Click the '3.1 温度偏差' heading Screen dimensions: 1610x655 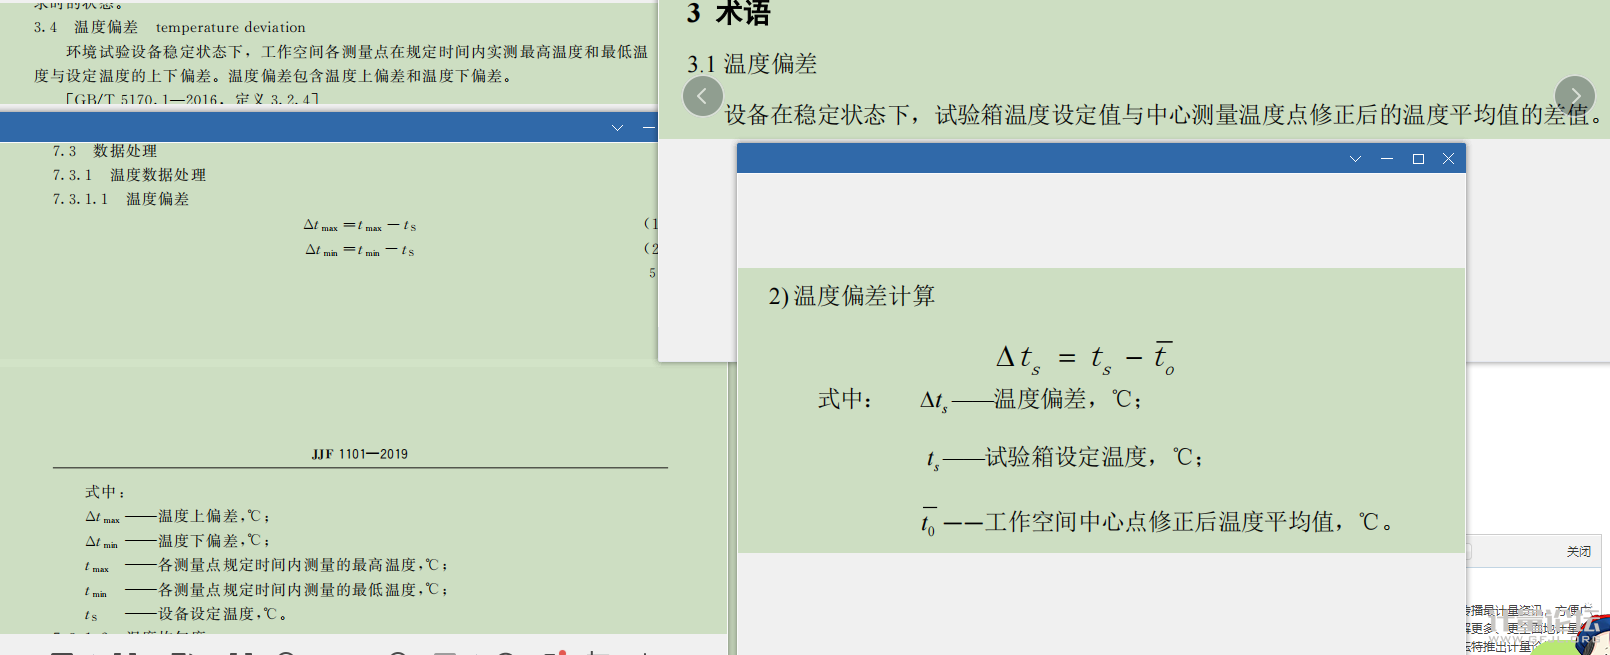(752, 64)
